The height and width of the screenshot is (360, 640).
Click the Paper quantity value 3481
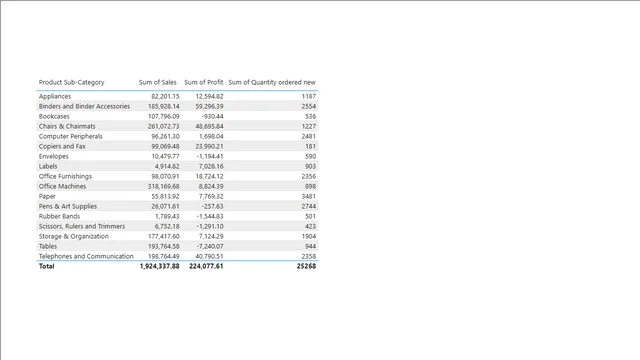[309, 196]
